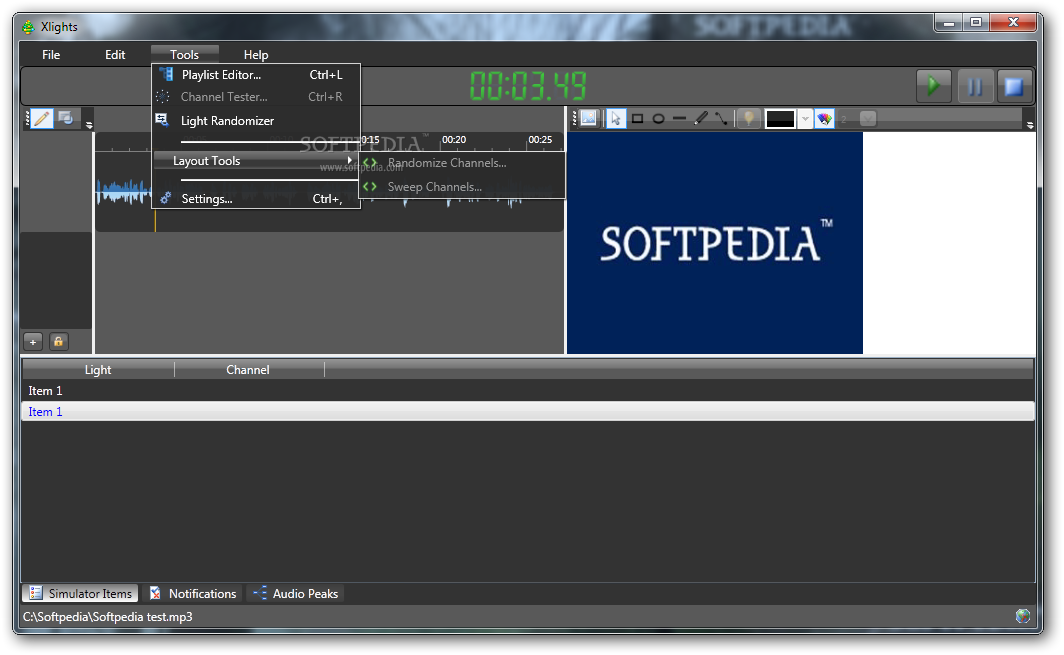Choose Playlist Editor from Tools menu

click(x=256, y=75)
